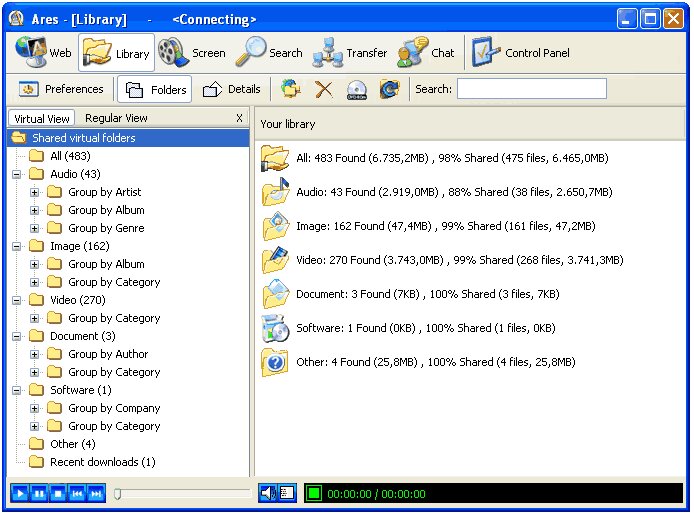Click the Play button in player bar
This screenshot has height=516, width=694.
[x=20, y=493]
